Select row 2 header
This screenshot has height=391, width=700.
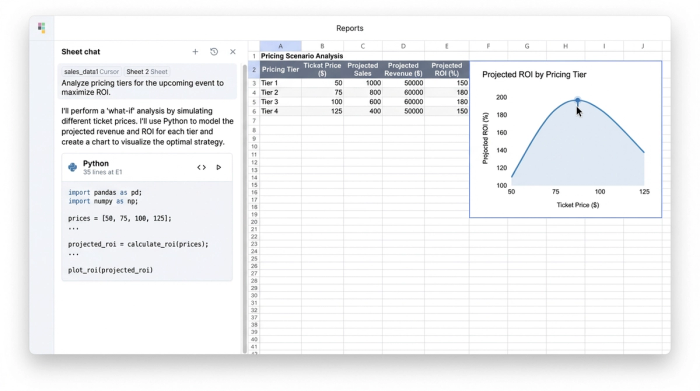254,70
